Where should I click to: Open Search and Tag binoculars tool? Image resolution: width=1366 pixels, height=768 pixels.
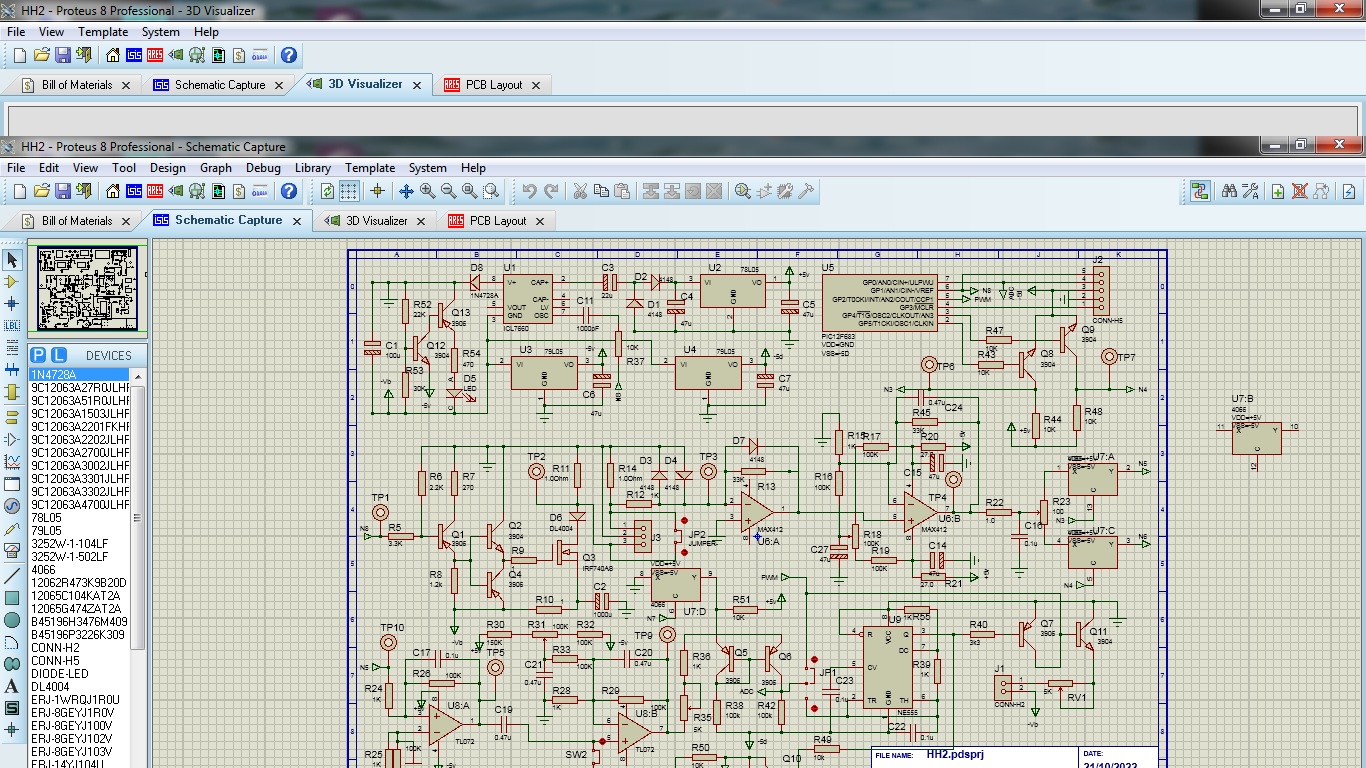click(x=1229, y=191)
